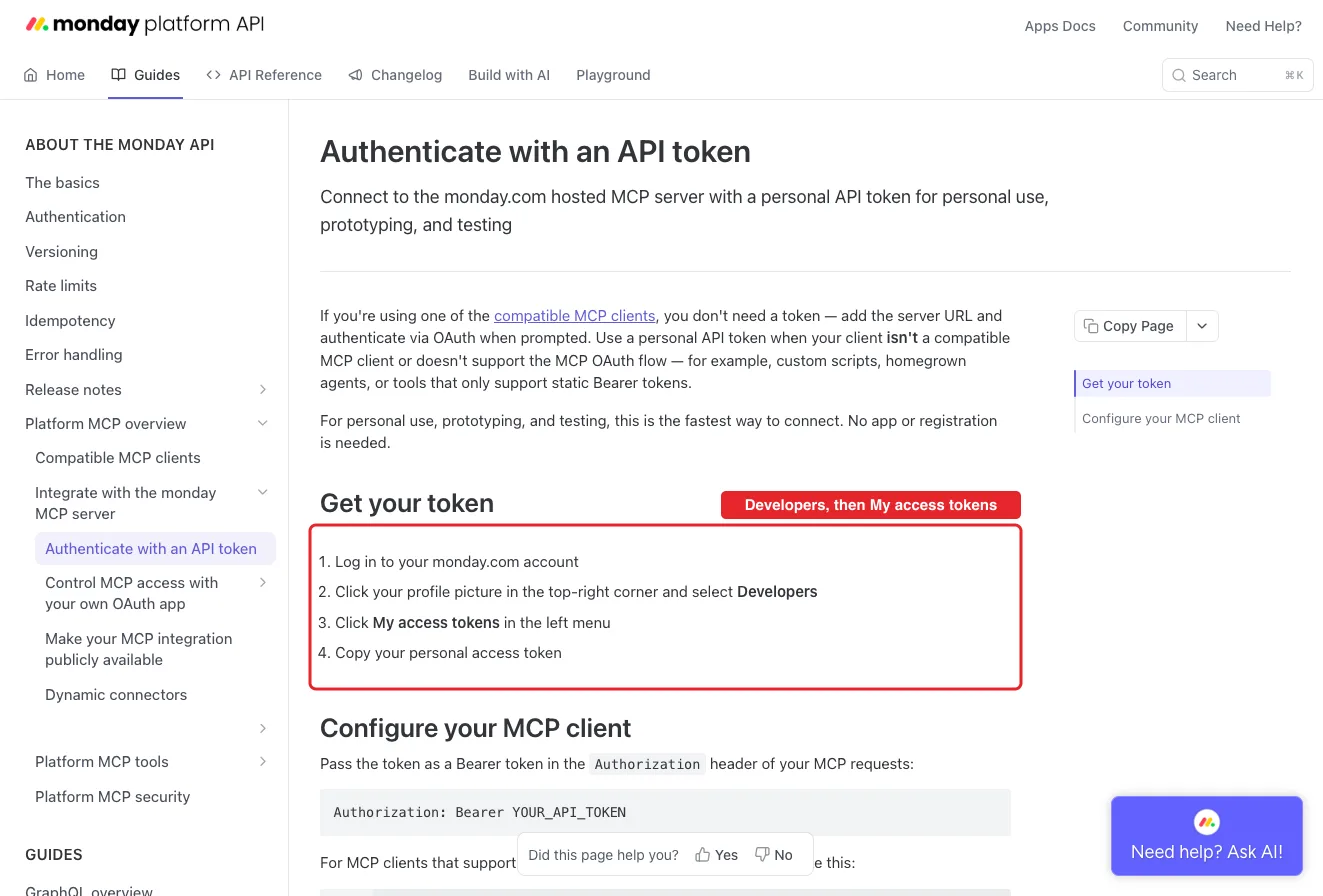Open The basics sidebar page
This screenshot has height=896, width=1323.
pyautogui.click(x=62, y=182)
